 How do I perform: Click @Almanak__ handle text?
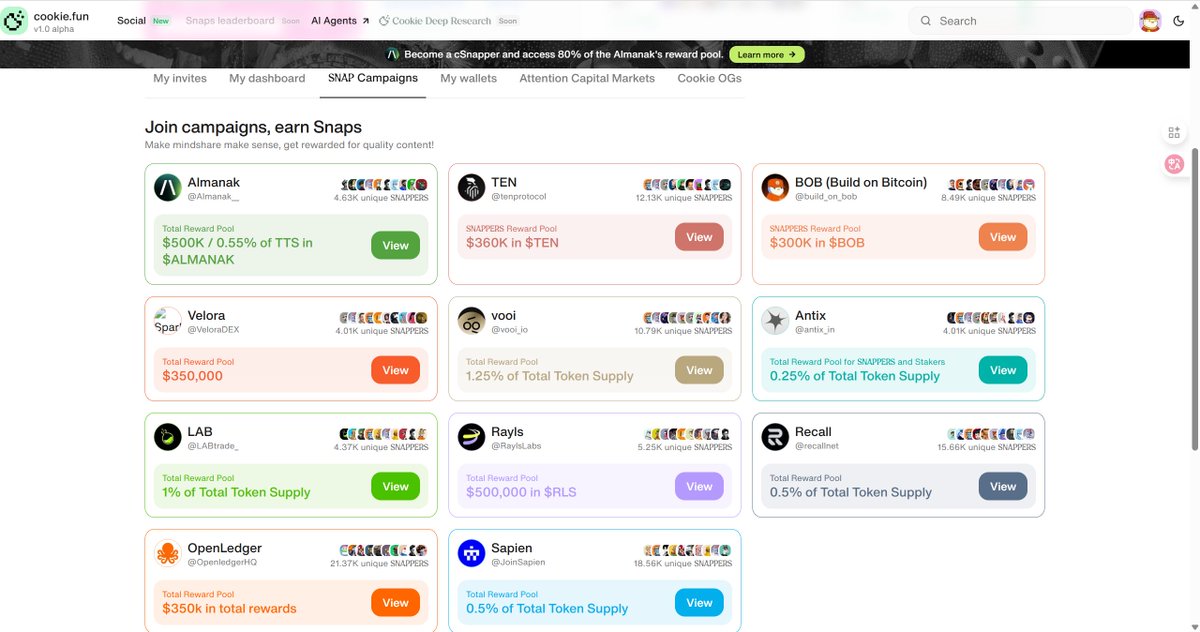213,197
